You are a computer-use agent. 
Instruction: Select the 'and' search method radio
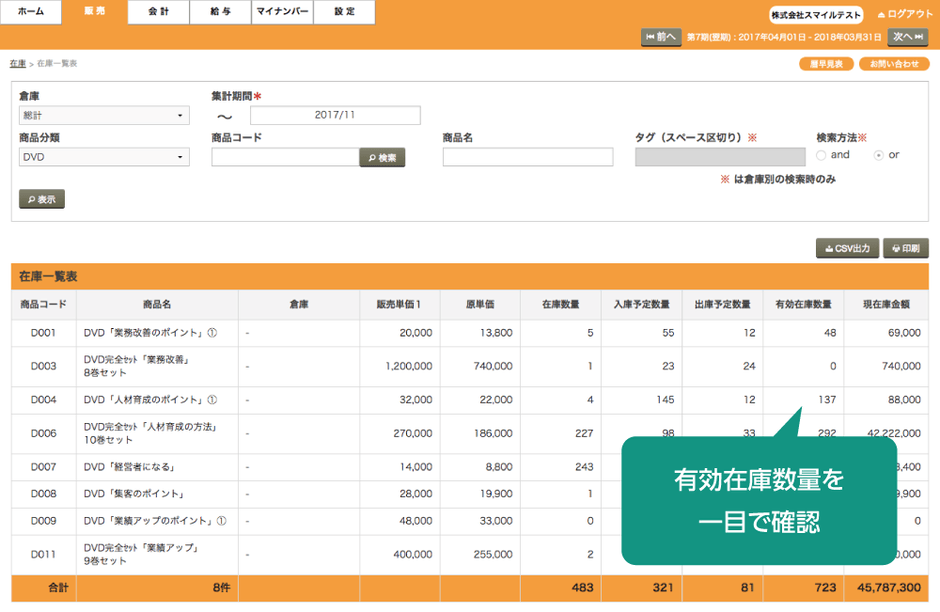(821, 155)
